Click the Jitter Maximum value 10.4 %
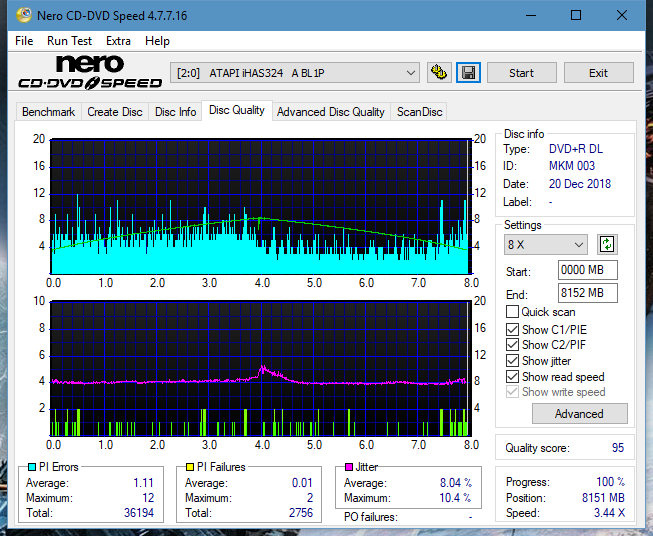 coord(455,498)
